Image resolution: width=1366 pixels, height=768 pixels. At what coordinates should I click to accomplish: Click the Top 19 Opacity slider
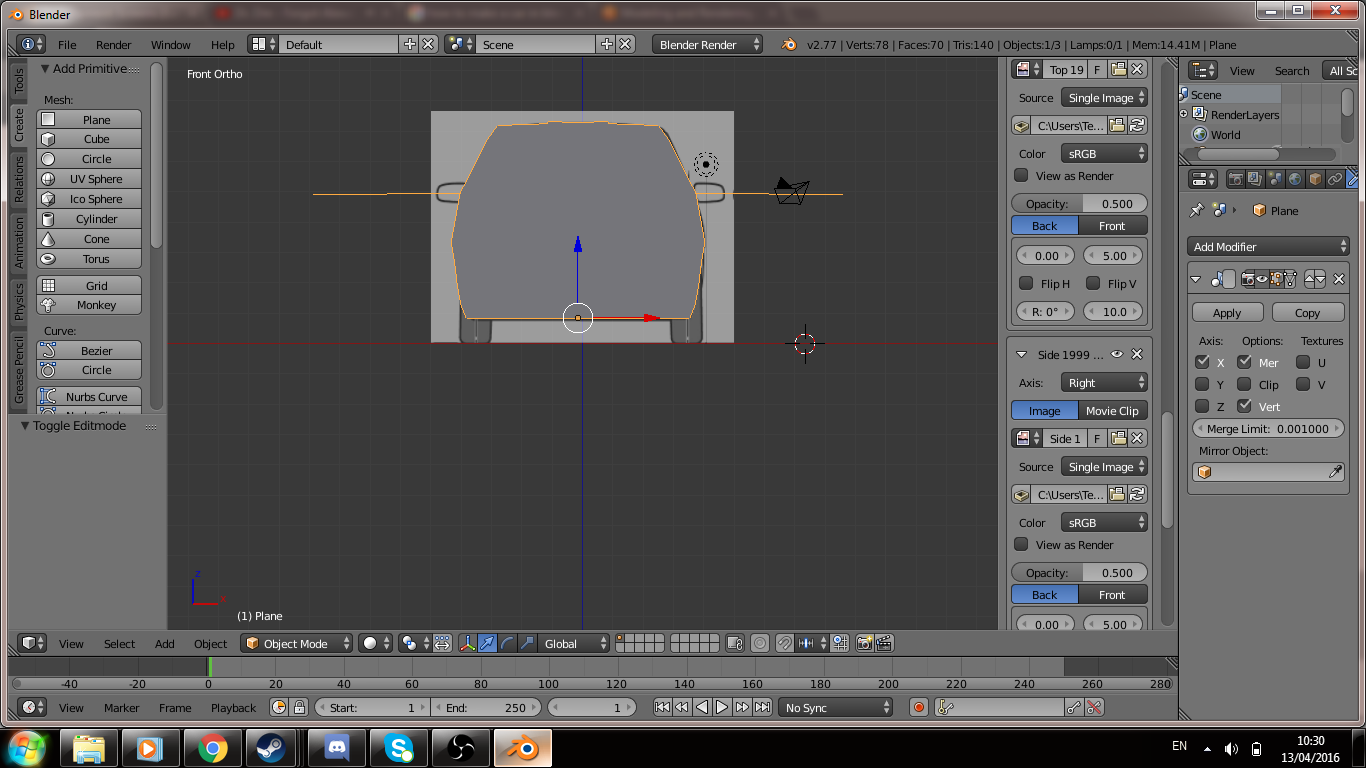[x=1079, y=204]
